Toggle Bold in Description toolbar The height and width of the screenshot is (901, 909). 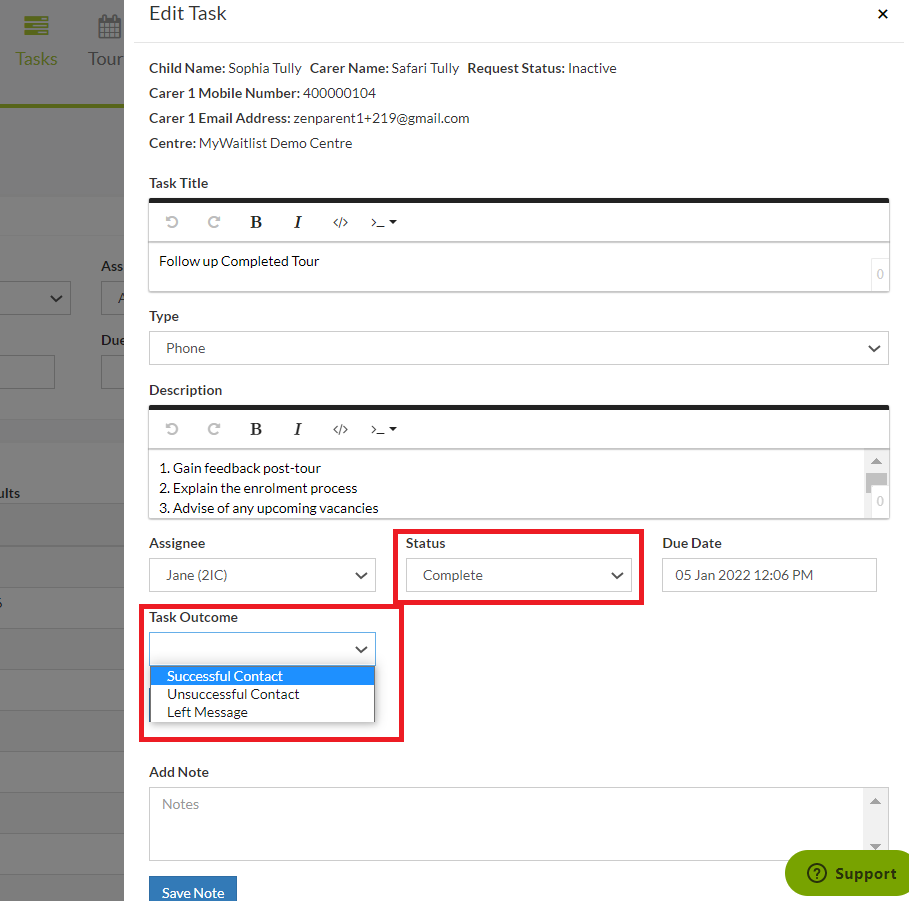pos(256,429)
